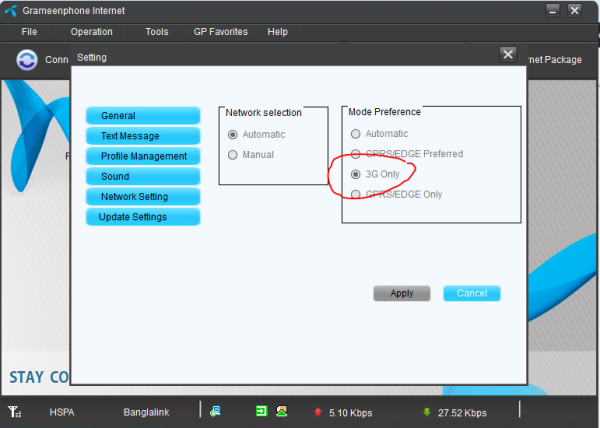This screenshot has width=600, height=428.
Task: Click the green arrow box status icon
Action: point(261,411)
